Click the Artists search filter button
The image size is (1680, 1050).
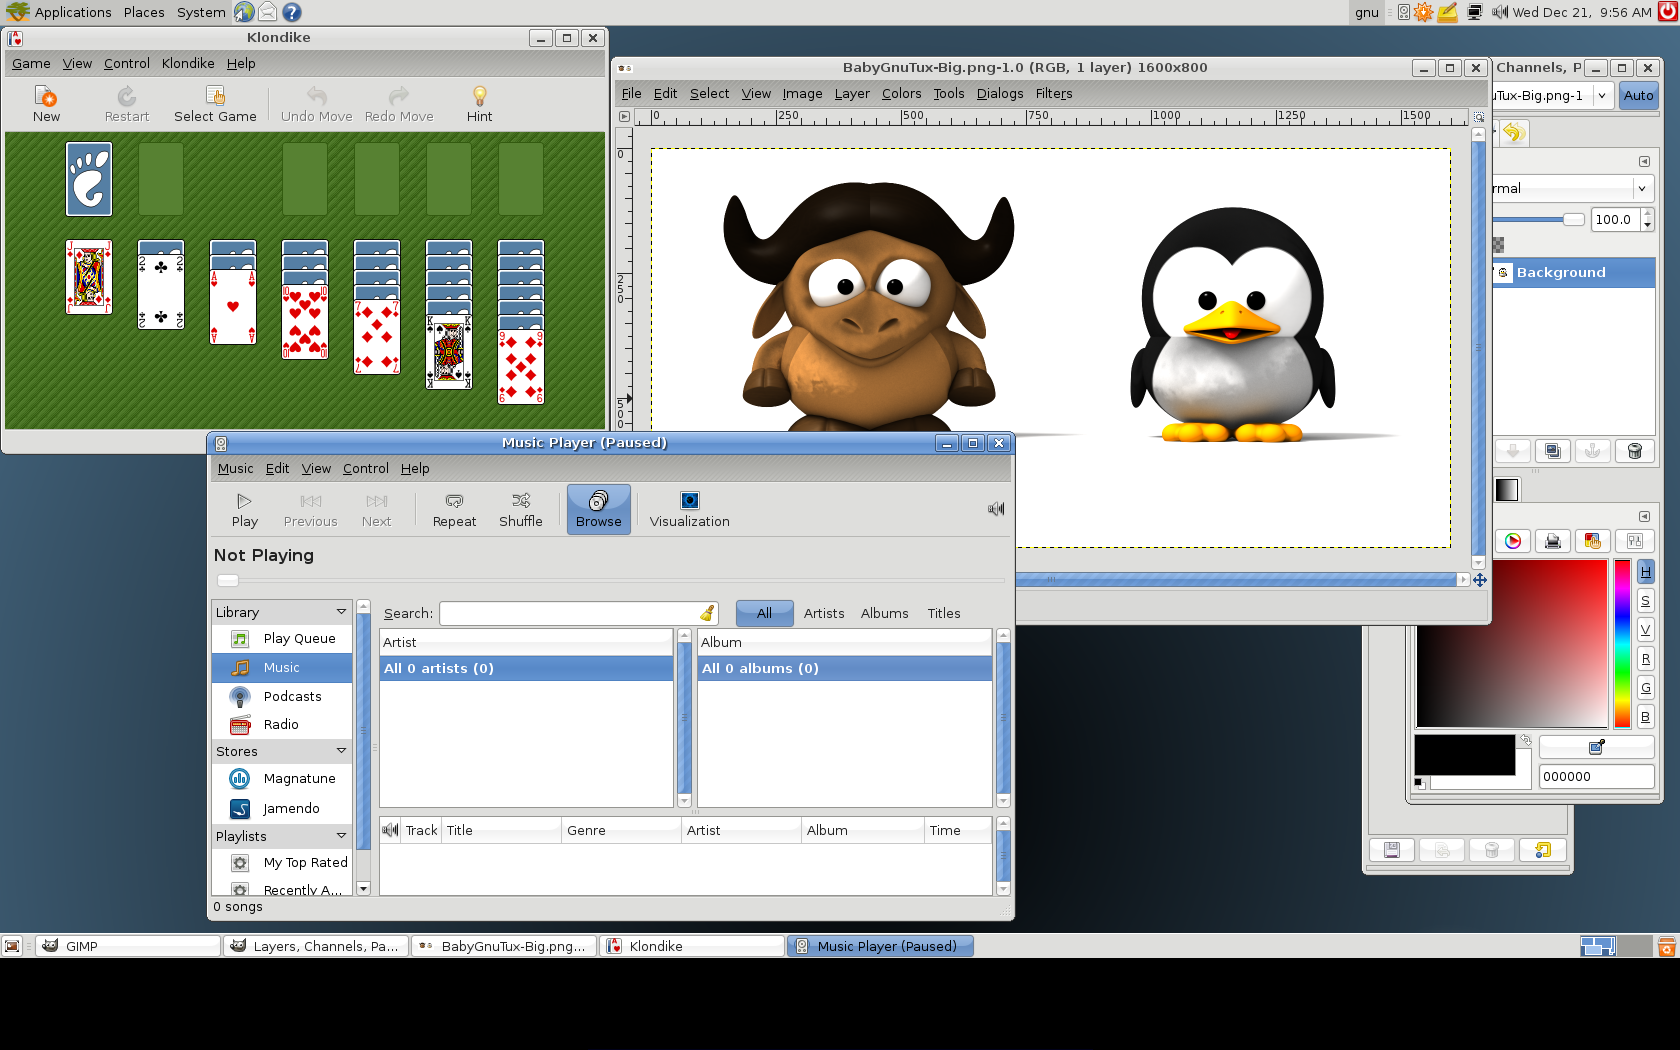(823, 613)
